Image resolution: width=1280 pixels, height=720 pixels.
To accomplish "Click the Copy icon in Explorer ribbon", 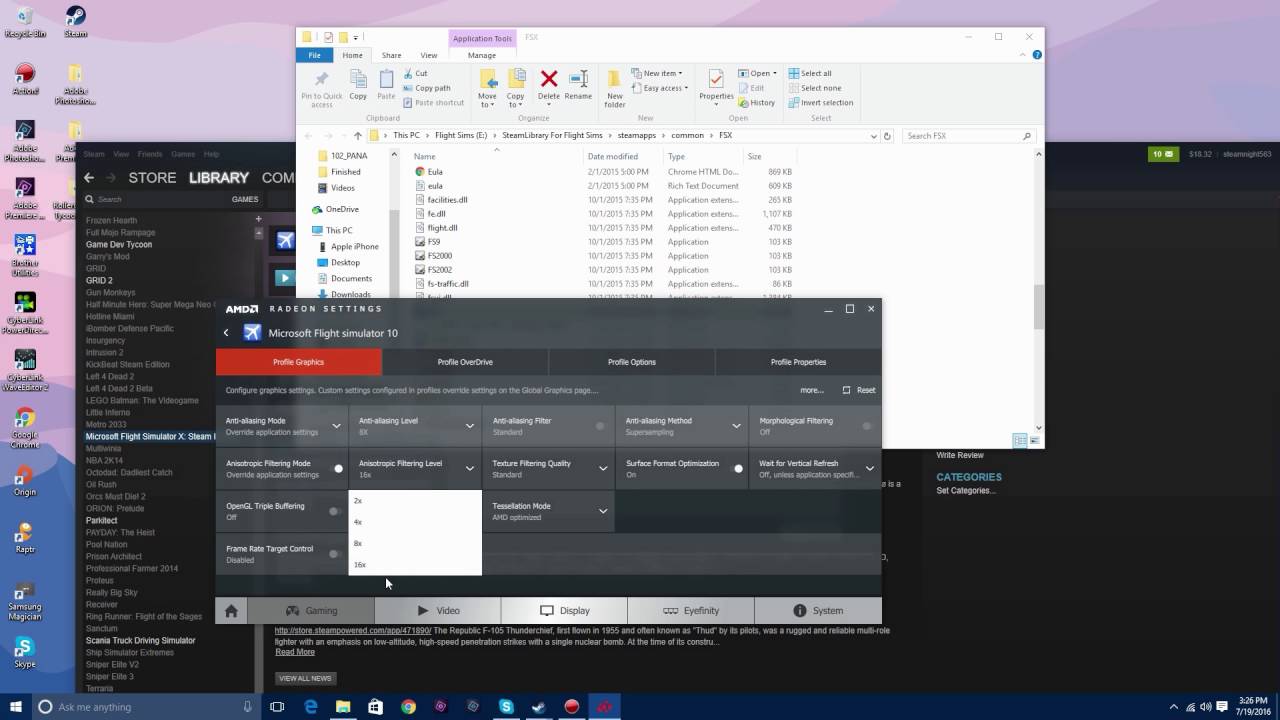I will pos(358,86).
